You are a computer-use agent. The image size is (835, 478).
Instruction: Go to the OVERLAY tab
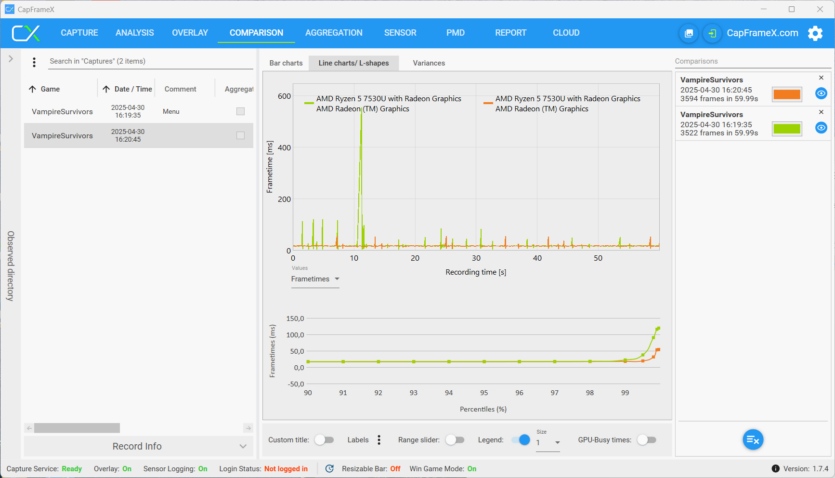pos(190,33)
